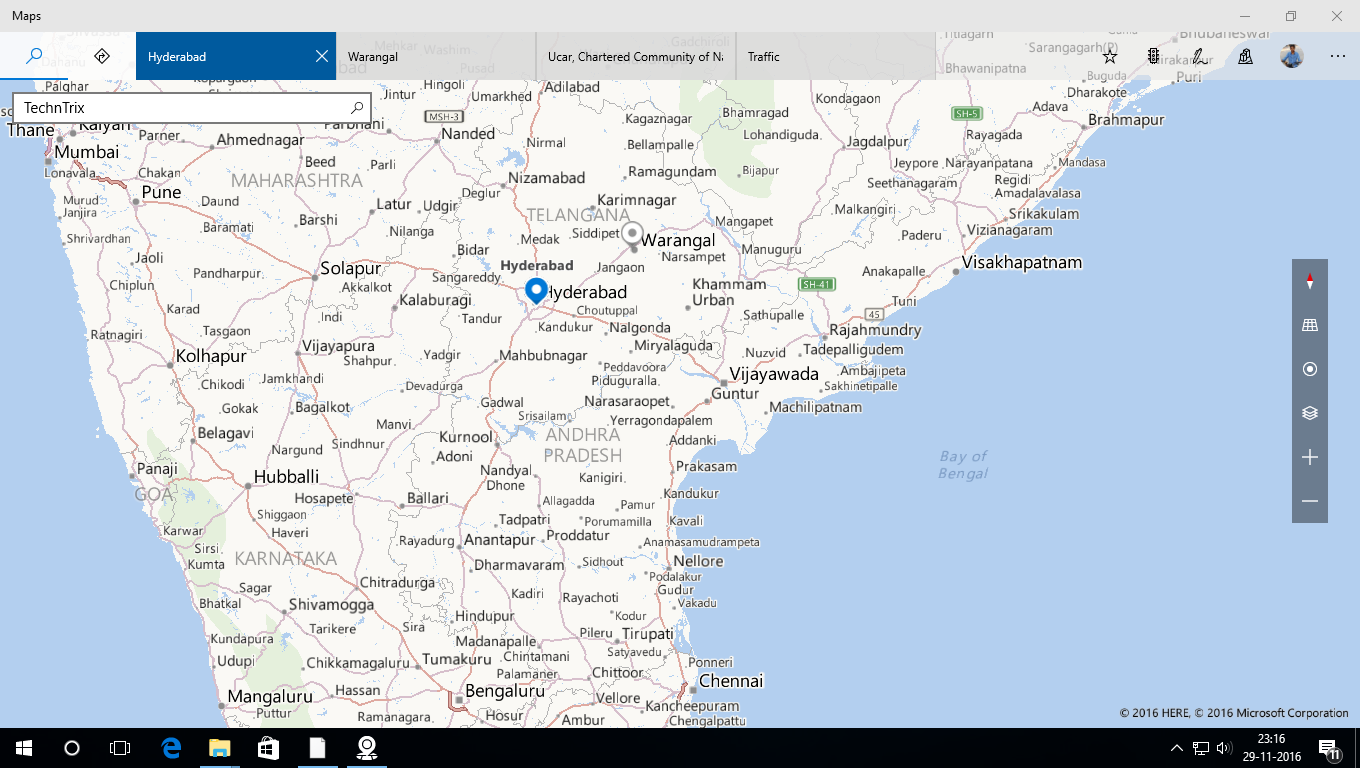
Task: Click the grey Warangal location pin
Action: (x=632, y=235)
